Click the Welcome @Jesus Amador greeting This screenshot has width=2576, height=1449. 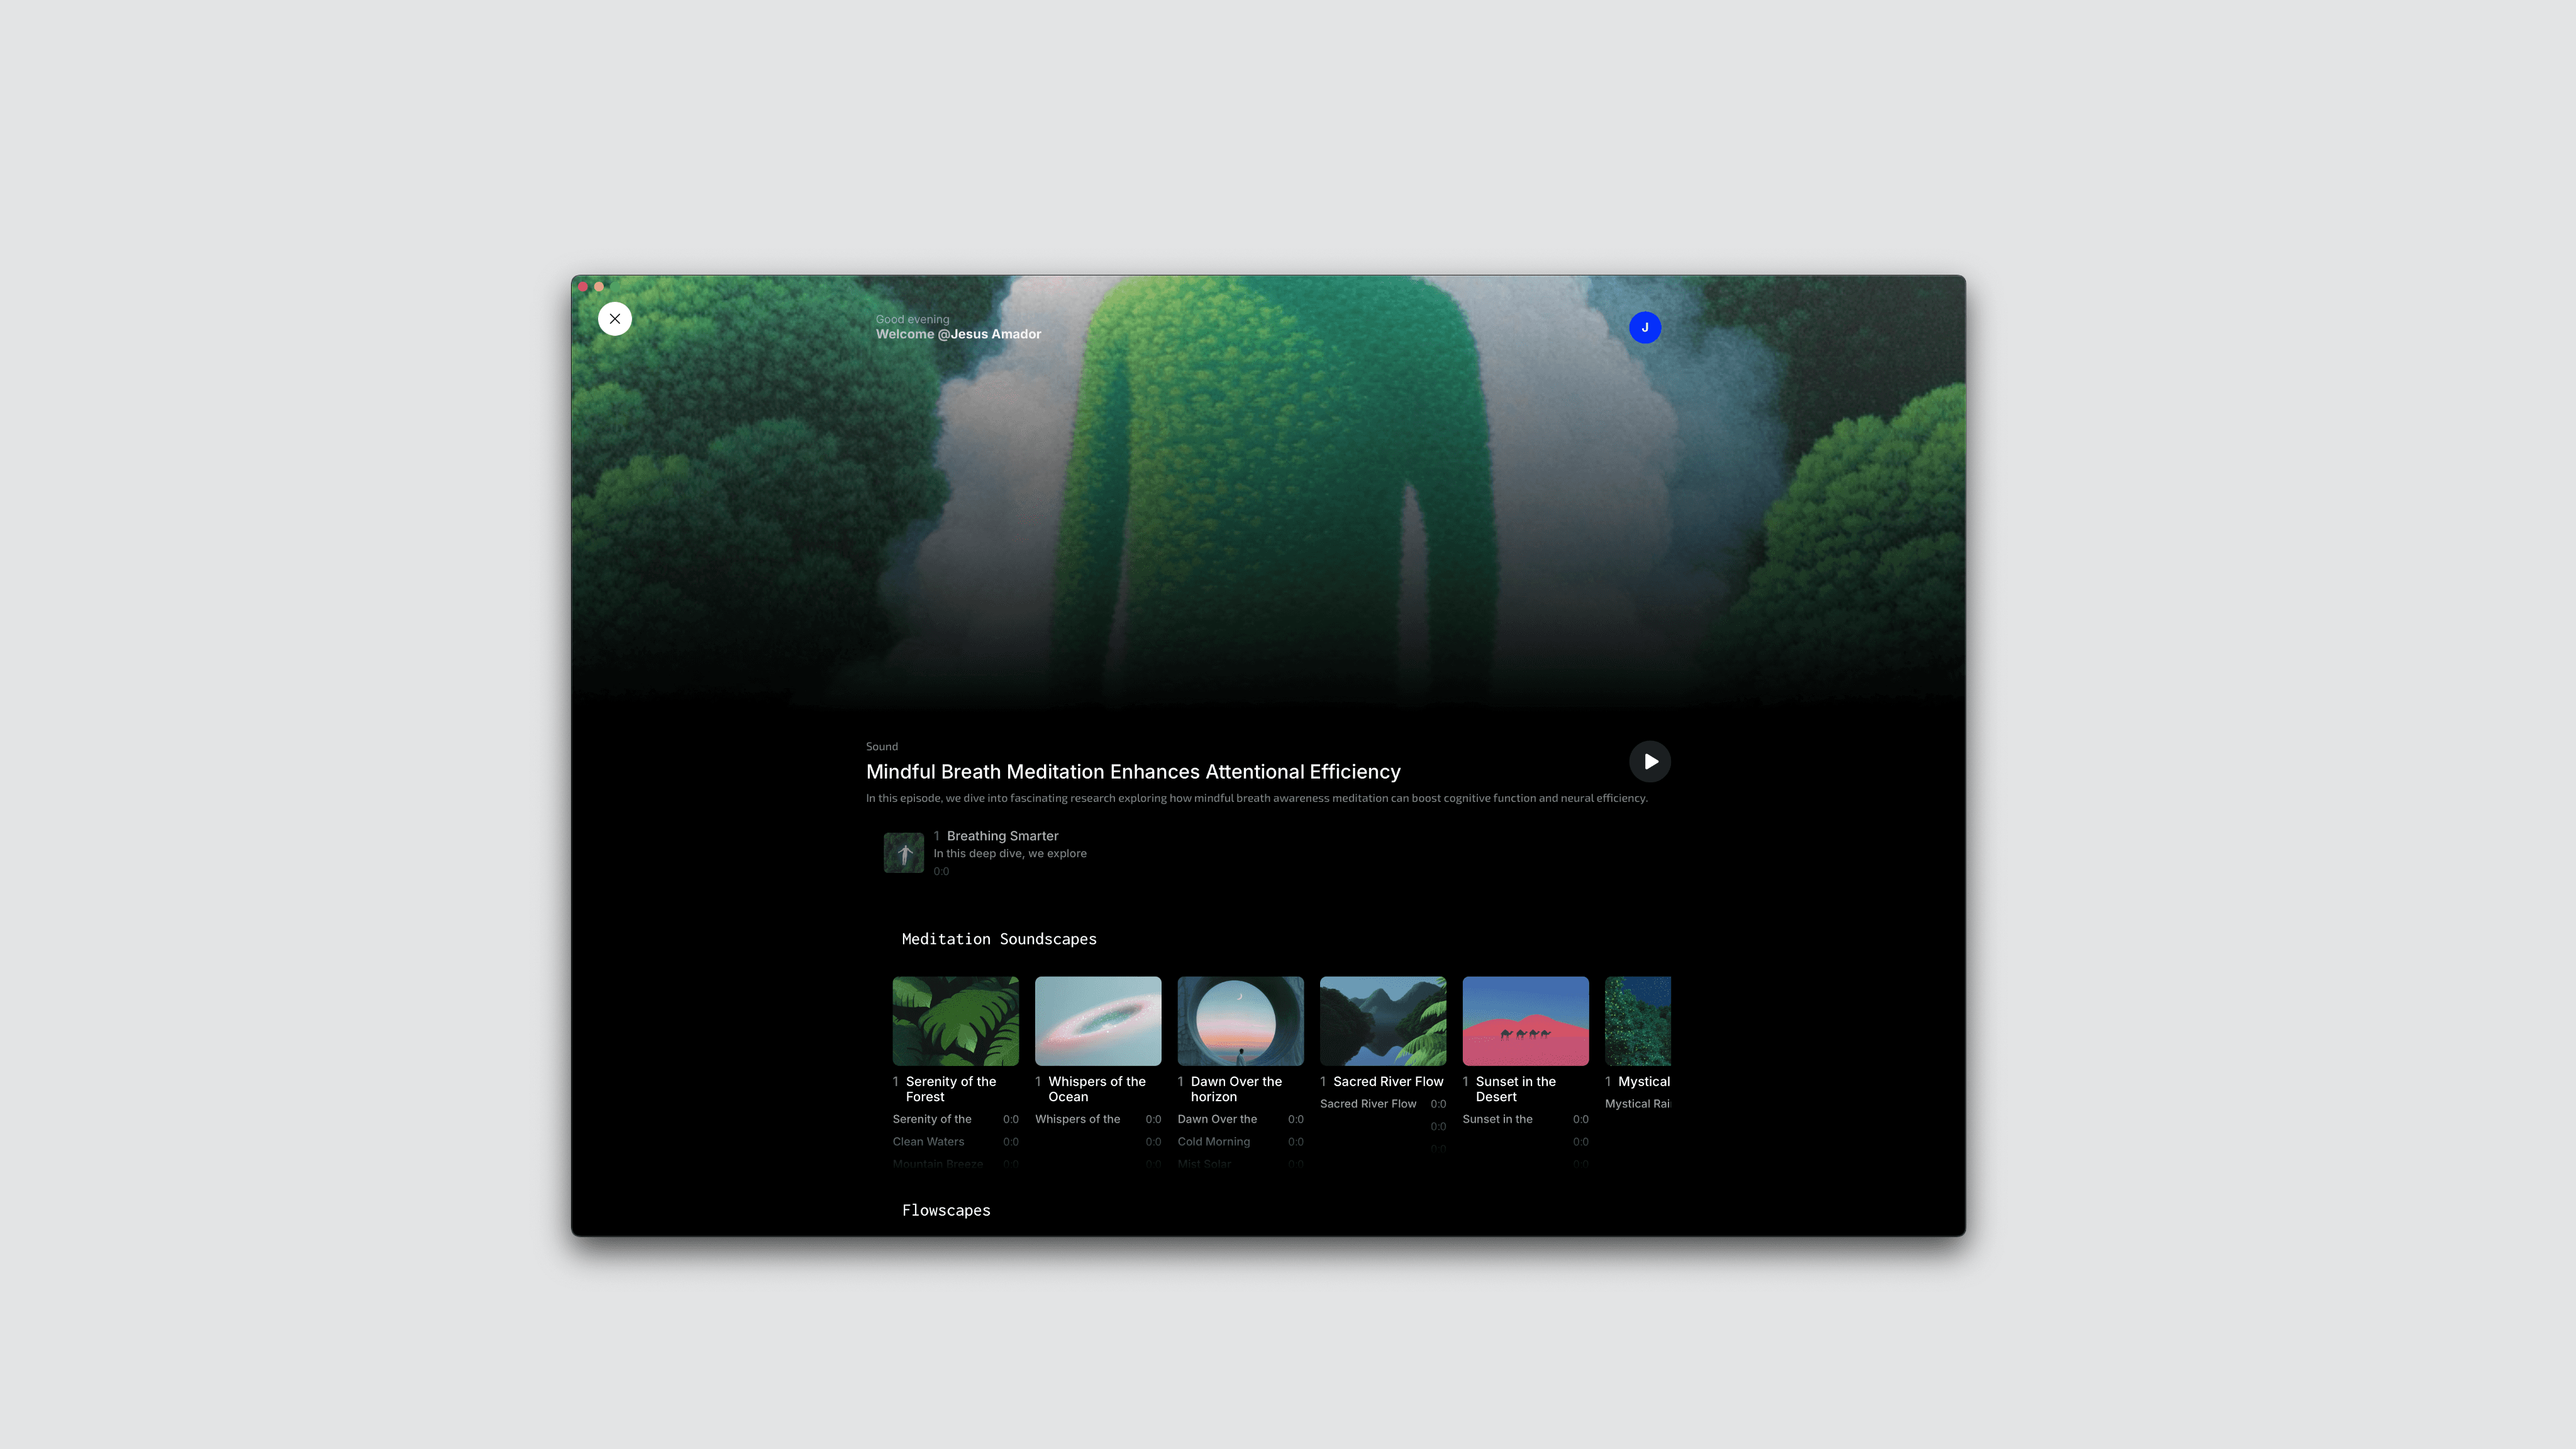coord(958,334)
